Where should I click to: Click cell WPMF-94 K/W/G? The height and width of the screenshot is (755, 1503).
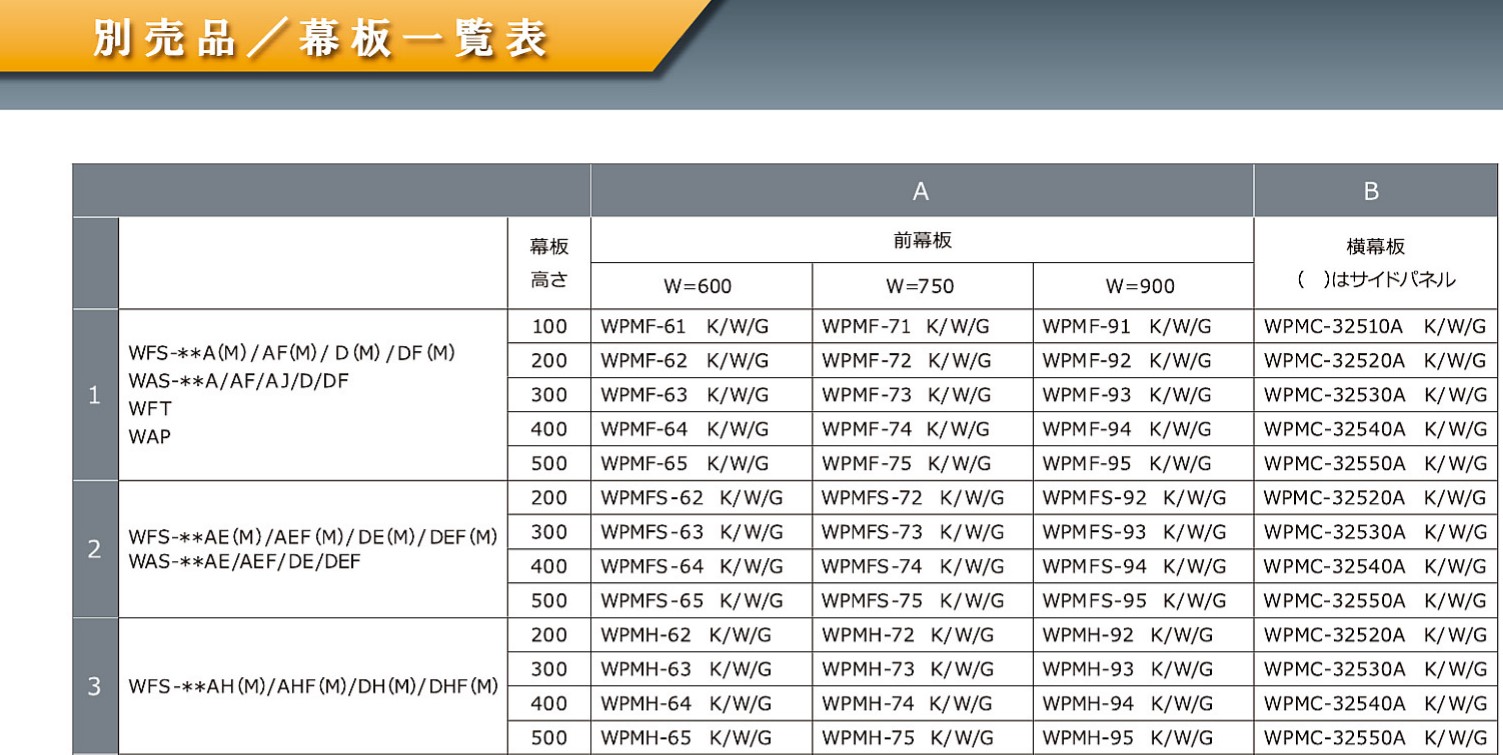tap(1143, 429)
